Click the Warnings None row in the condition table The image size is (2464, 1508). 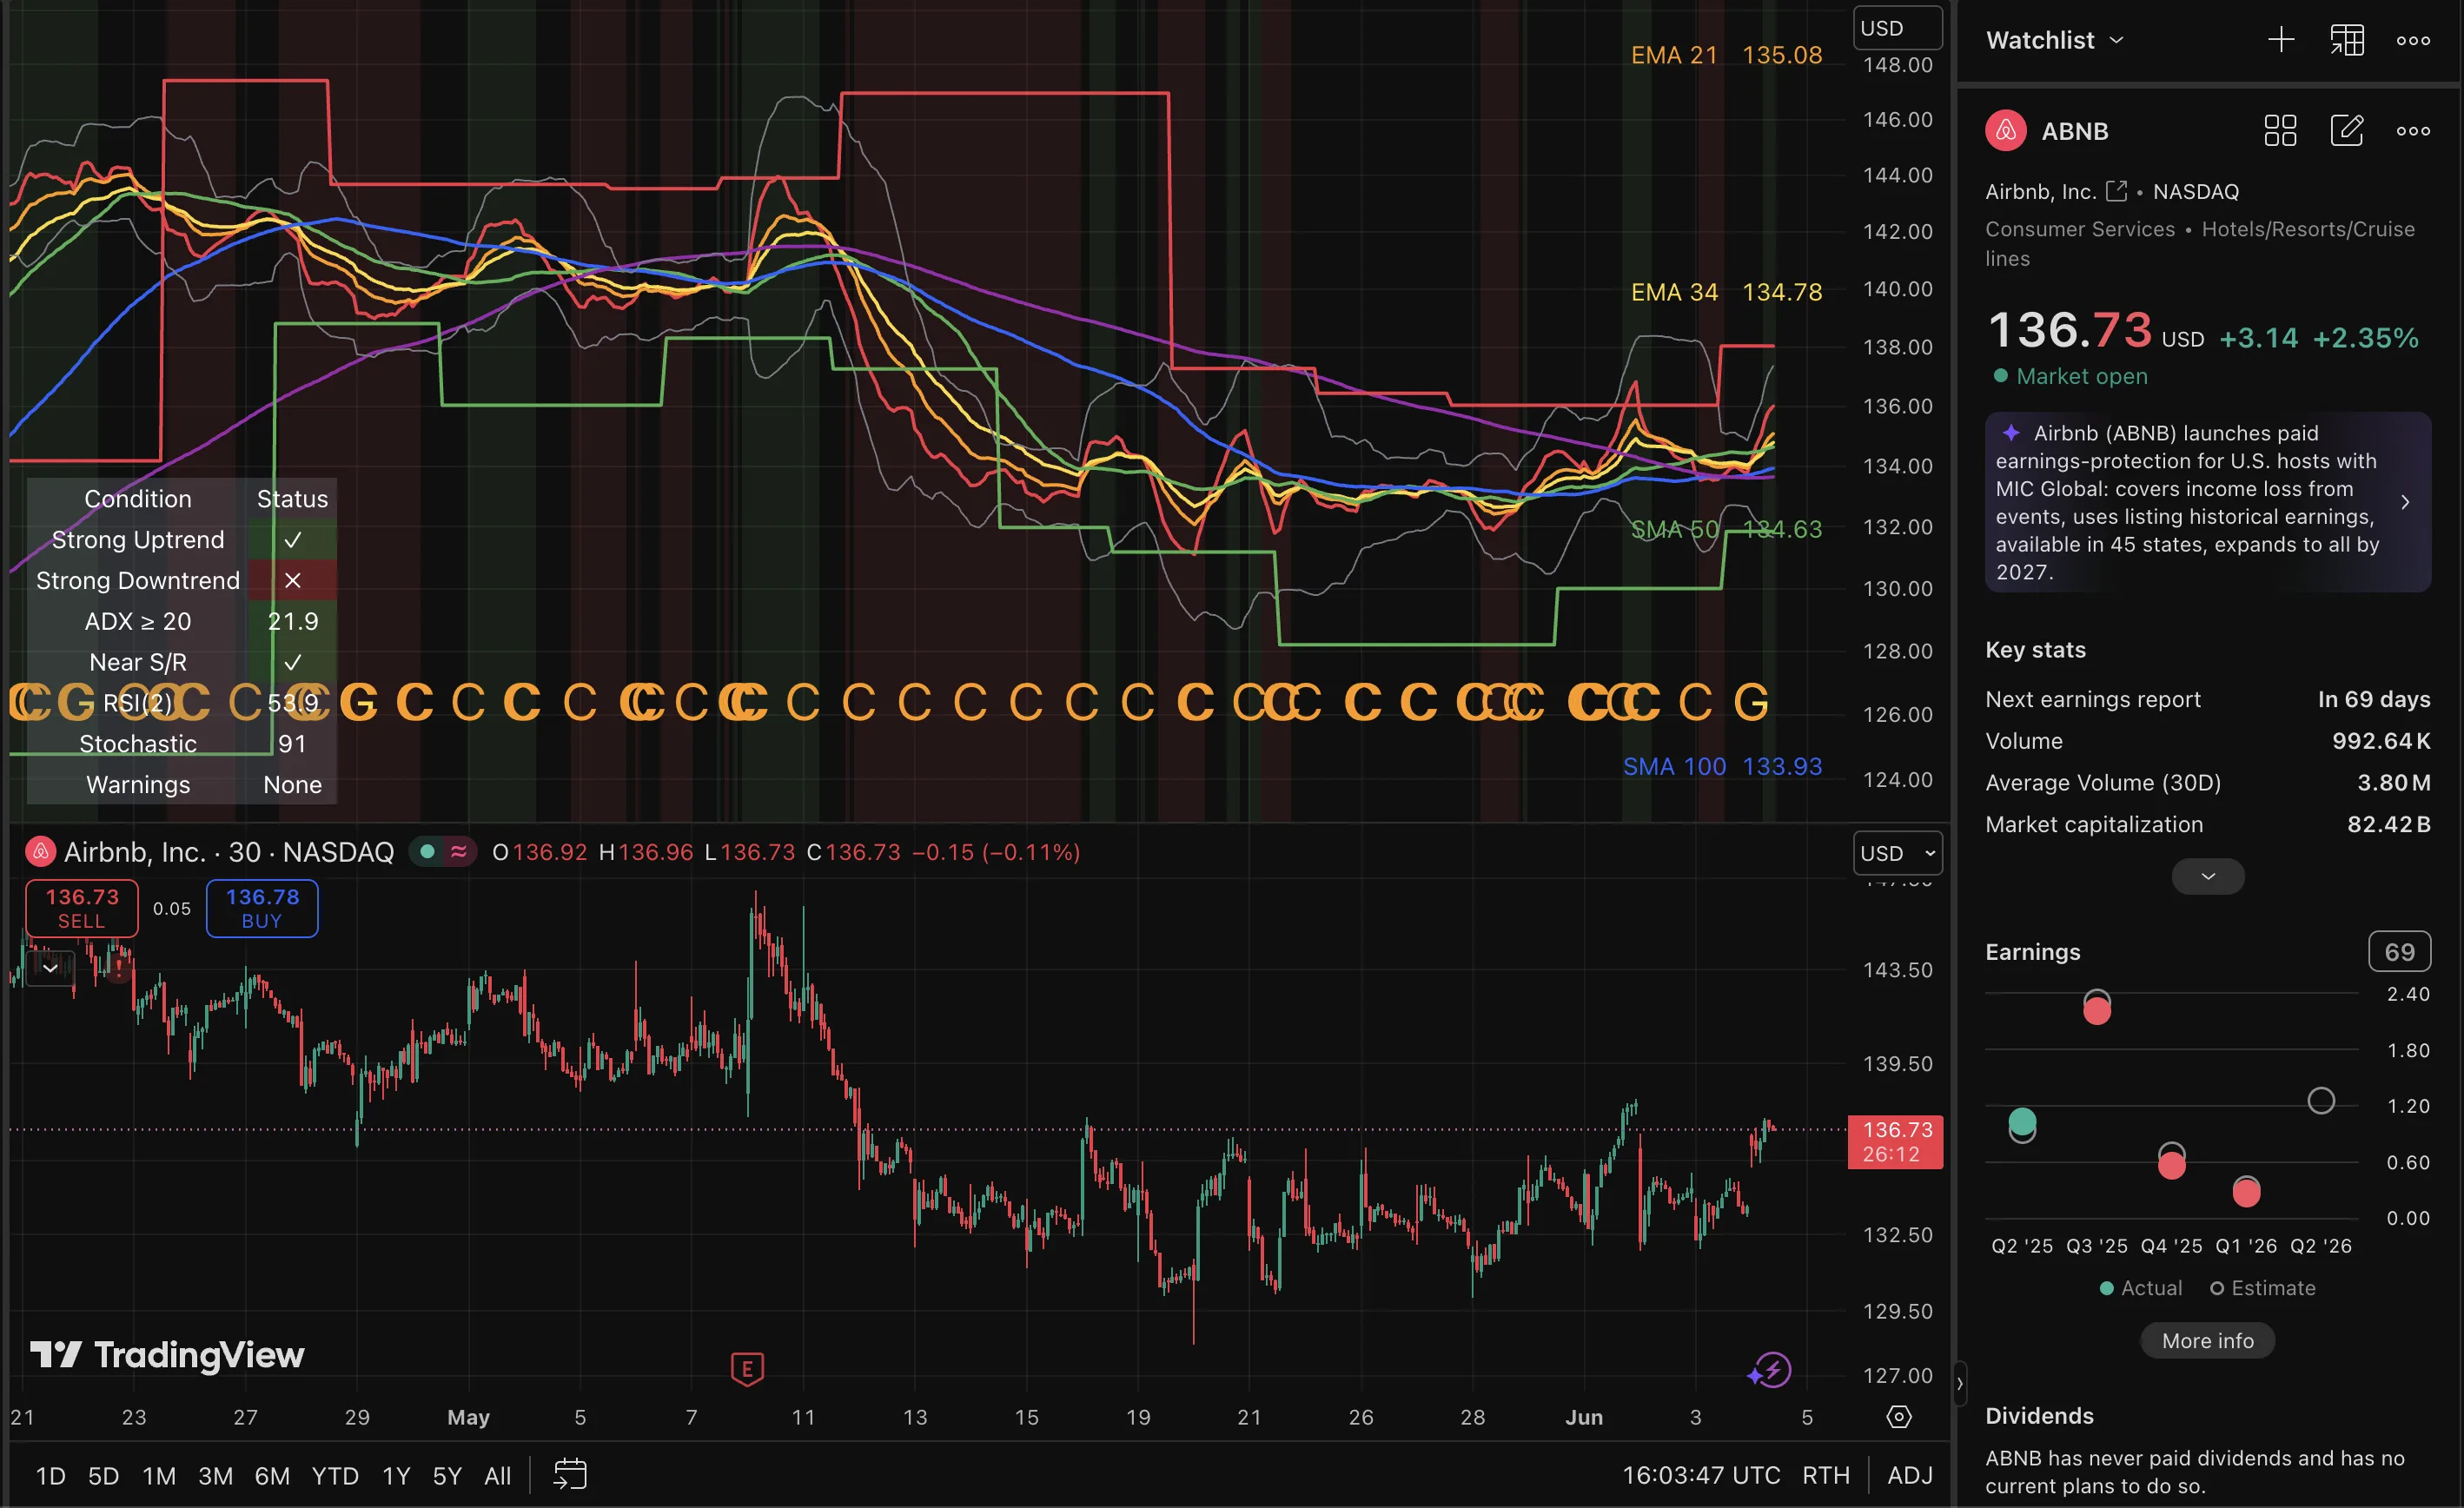click(x=182, y=784)
